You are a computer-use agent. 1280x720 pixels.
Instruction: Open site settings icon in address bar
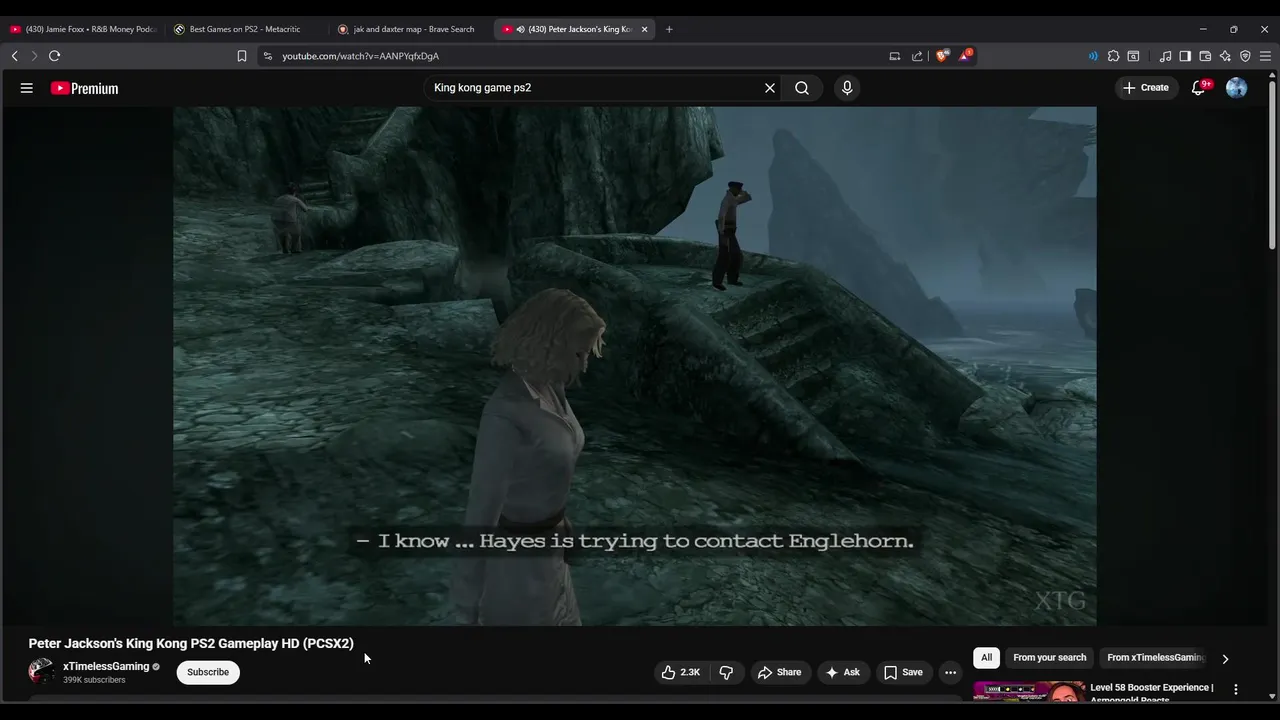[267, 56]
